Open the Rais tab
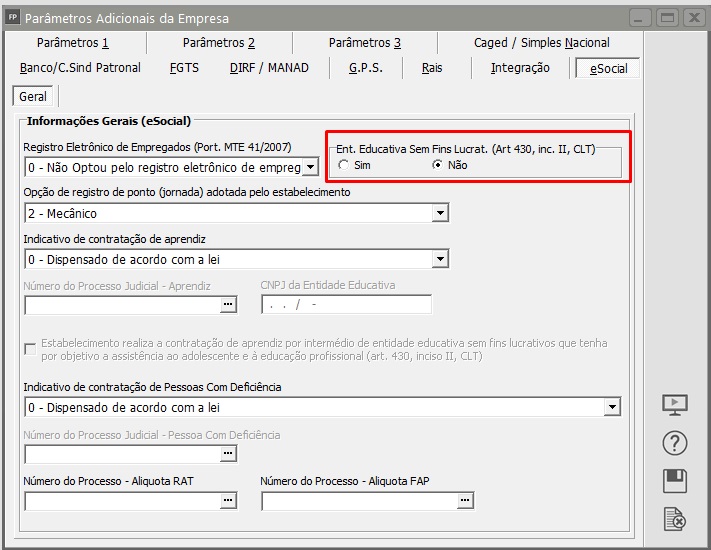This screenshot has height=550, width=711. click(x=432, y=68)
